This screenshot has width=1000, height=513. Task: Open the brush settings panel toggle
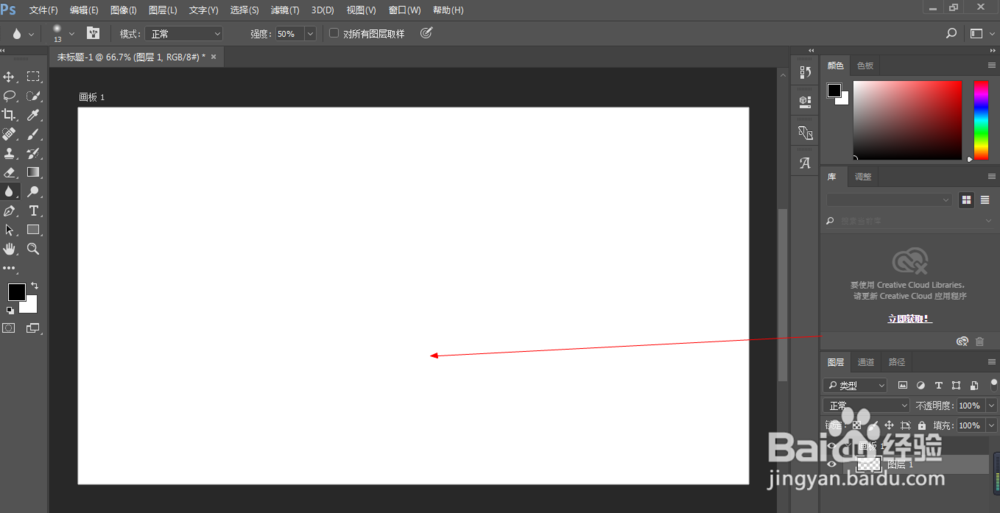[93, 33]
